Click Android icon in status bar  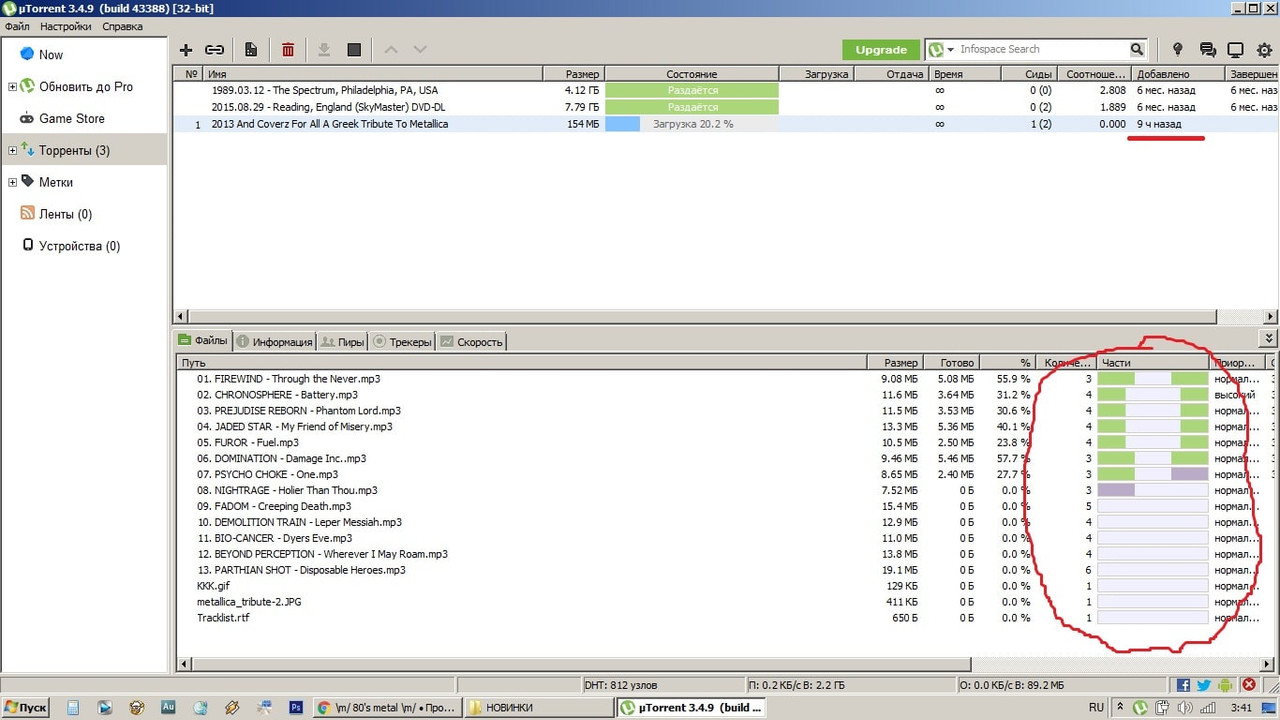(1224, 685)
